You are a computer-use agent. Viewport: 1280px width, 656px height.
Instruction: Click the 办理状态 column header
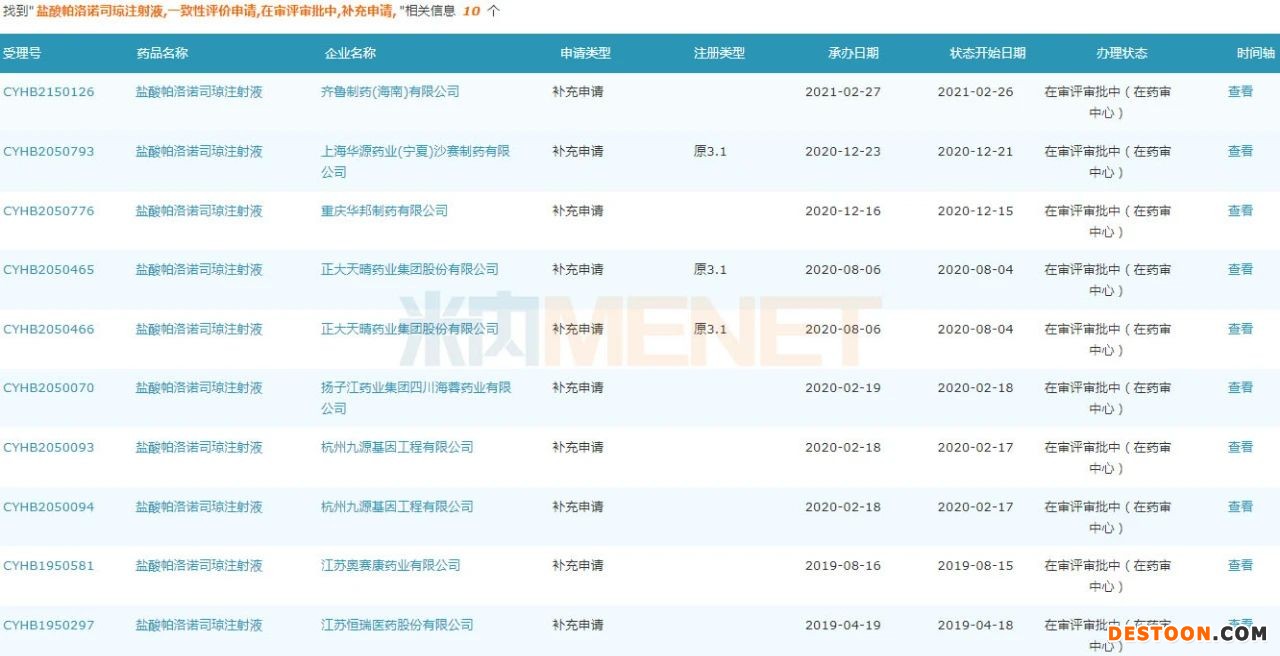[1122, 53]
